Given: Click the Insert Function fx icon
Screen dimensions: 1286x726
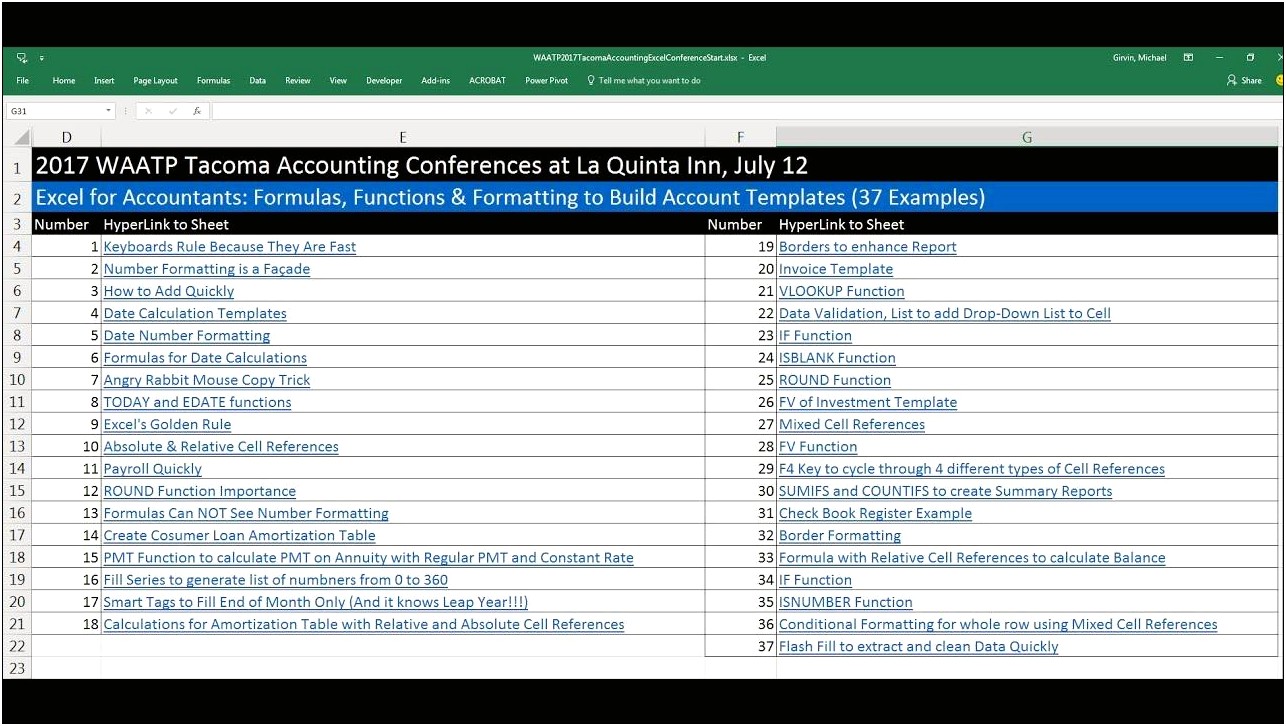Looking at the screenshot, I should 197,111.
